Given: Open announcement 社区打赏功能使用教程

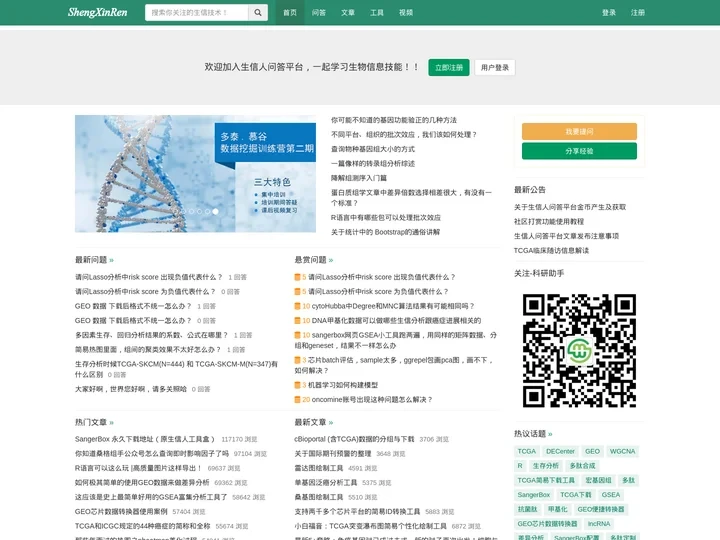Looking at the screenshot, I should coord(549,222).
